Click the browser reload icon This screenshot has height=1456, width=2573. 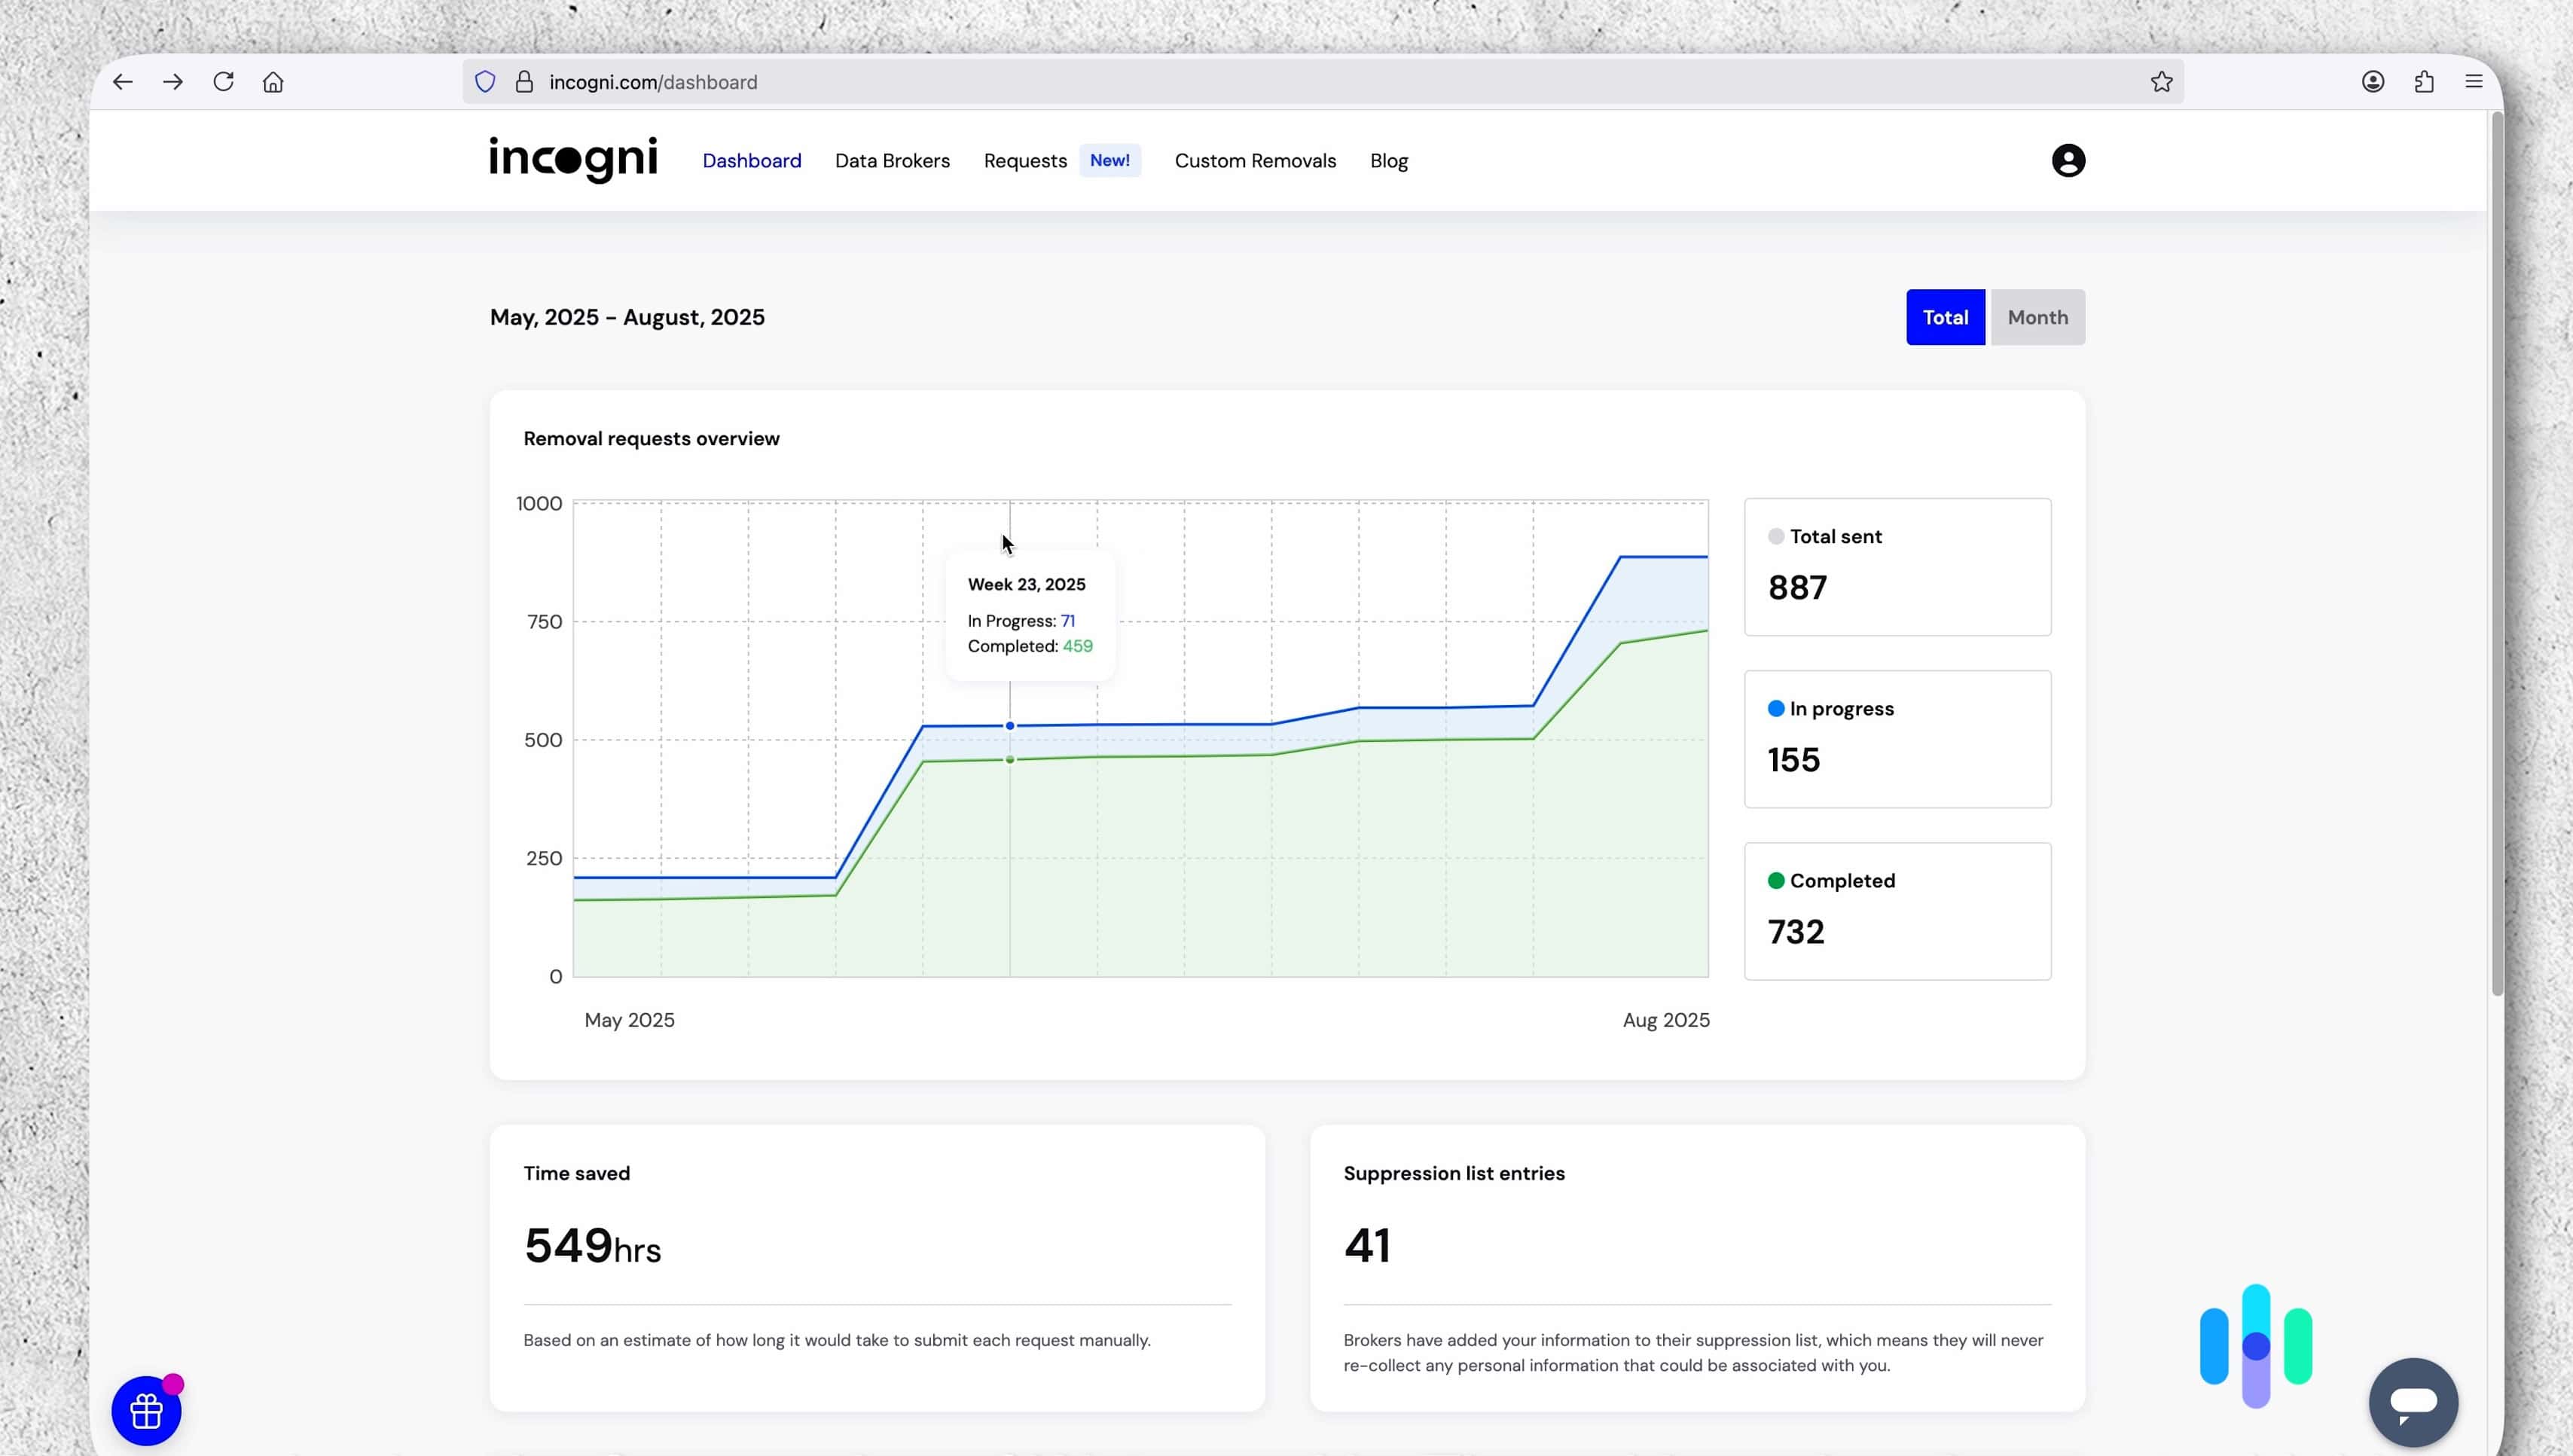(x=223, y=81)
